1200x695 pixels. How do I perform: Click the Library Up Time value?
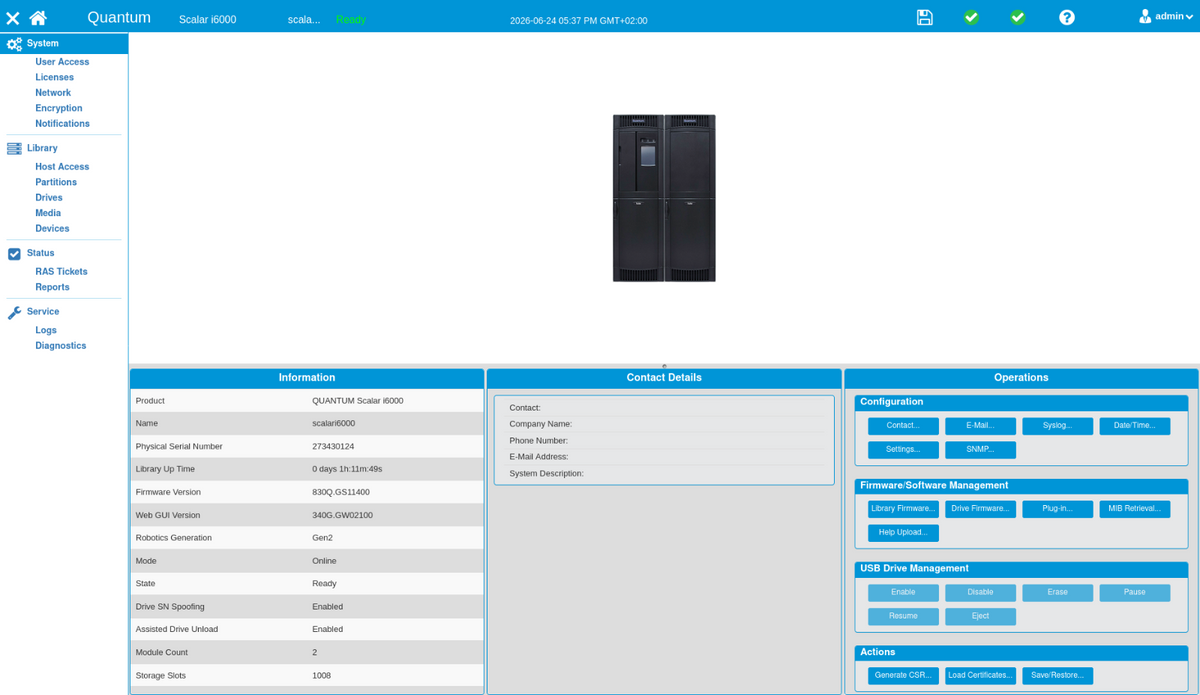click(x=347, y=469)
